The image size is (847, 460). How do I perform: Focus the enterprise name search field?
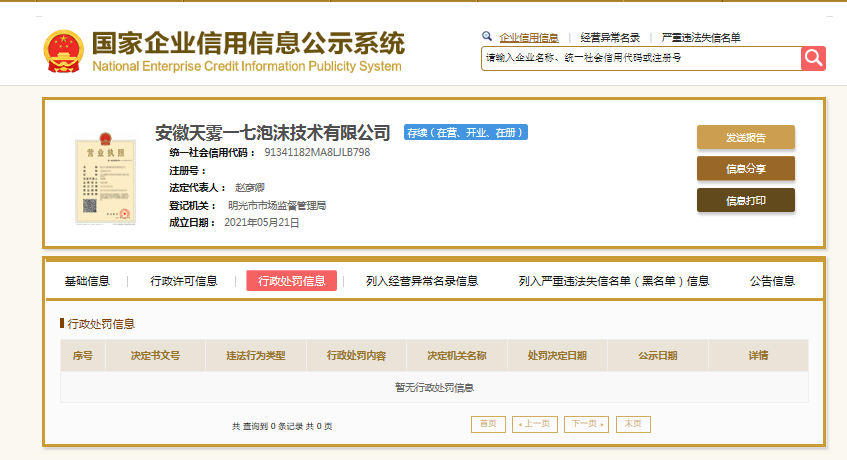pos(641,58)
